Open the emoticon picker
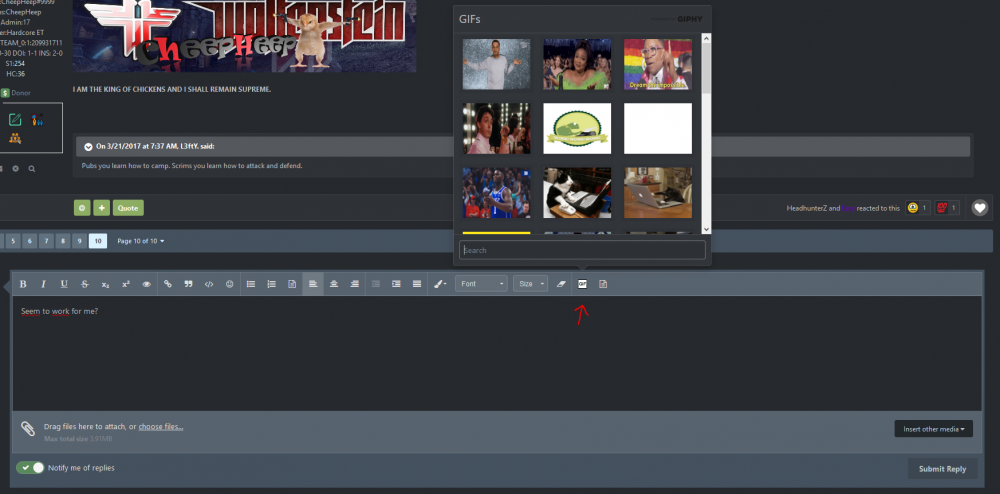Viewport: 1000px width, 494px height. click(230, 284)
